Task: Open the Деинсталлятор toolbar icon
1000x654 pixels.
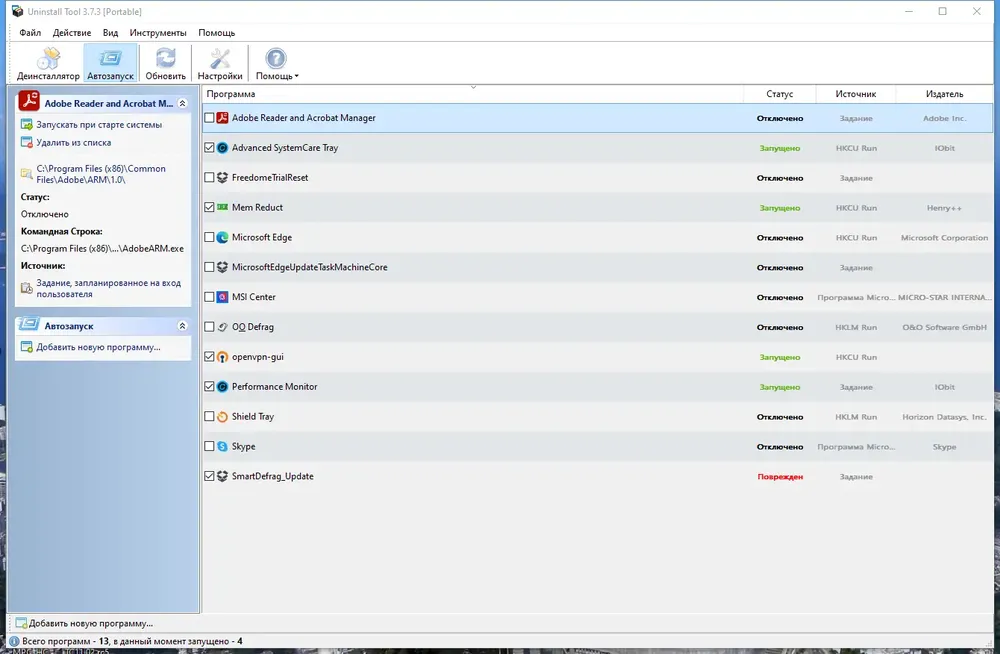Action: tap(48, 63)
